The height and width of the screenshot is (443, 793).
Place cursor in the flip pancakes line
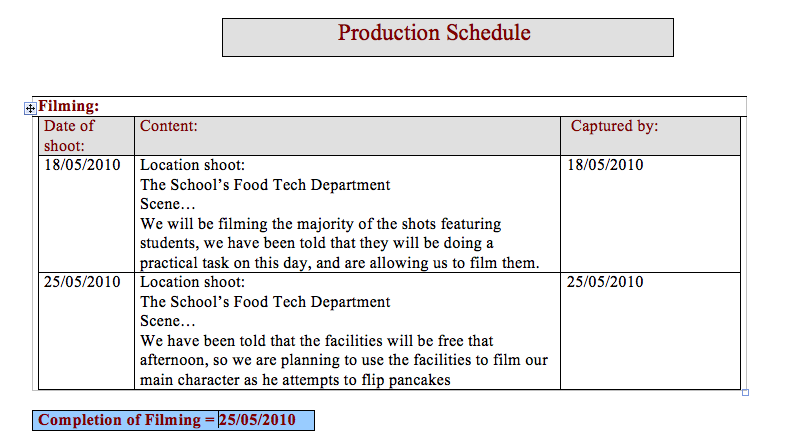click(x=295, y=380)
